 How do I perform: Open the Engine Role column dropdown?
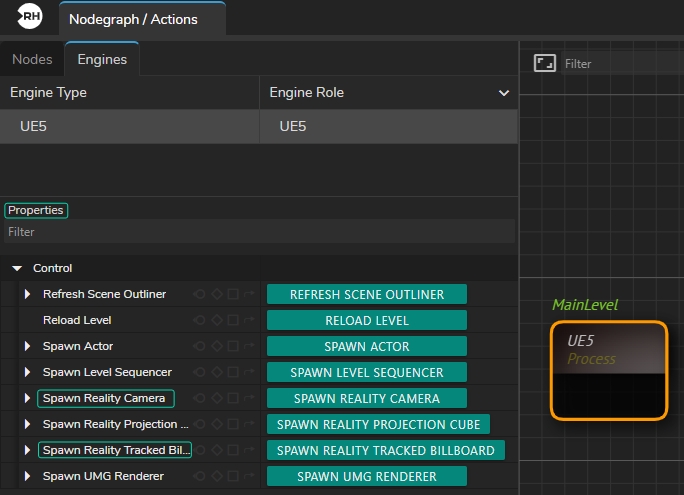tap(504, 93)
